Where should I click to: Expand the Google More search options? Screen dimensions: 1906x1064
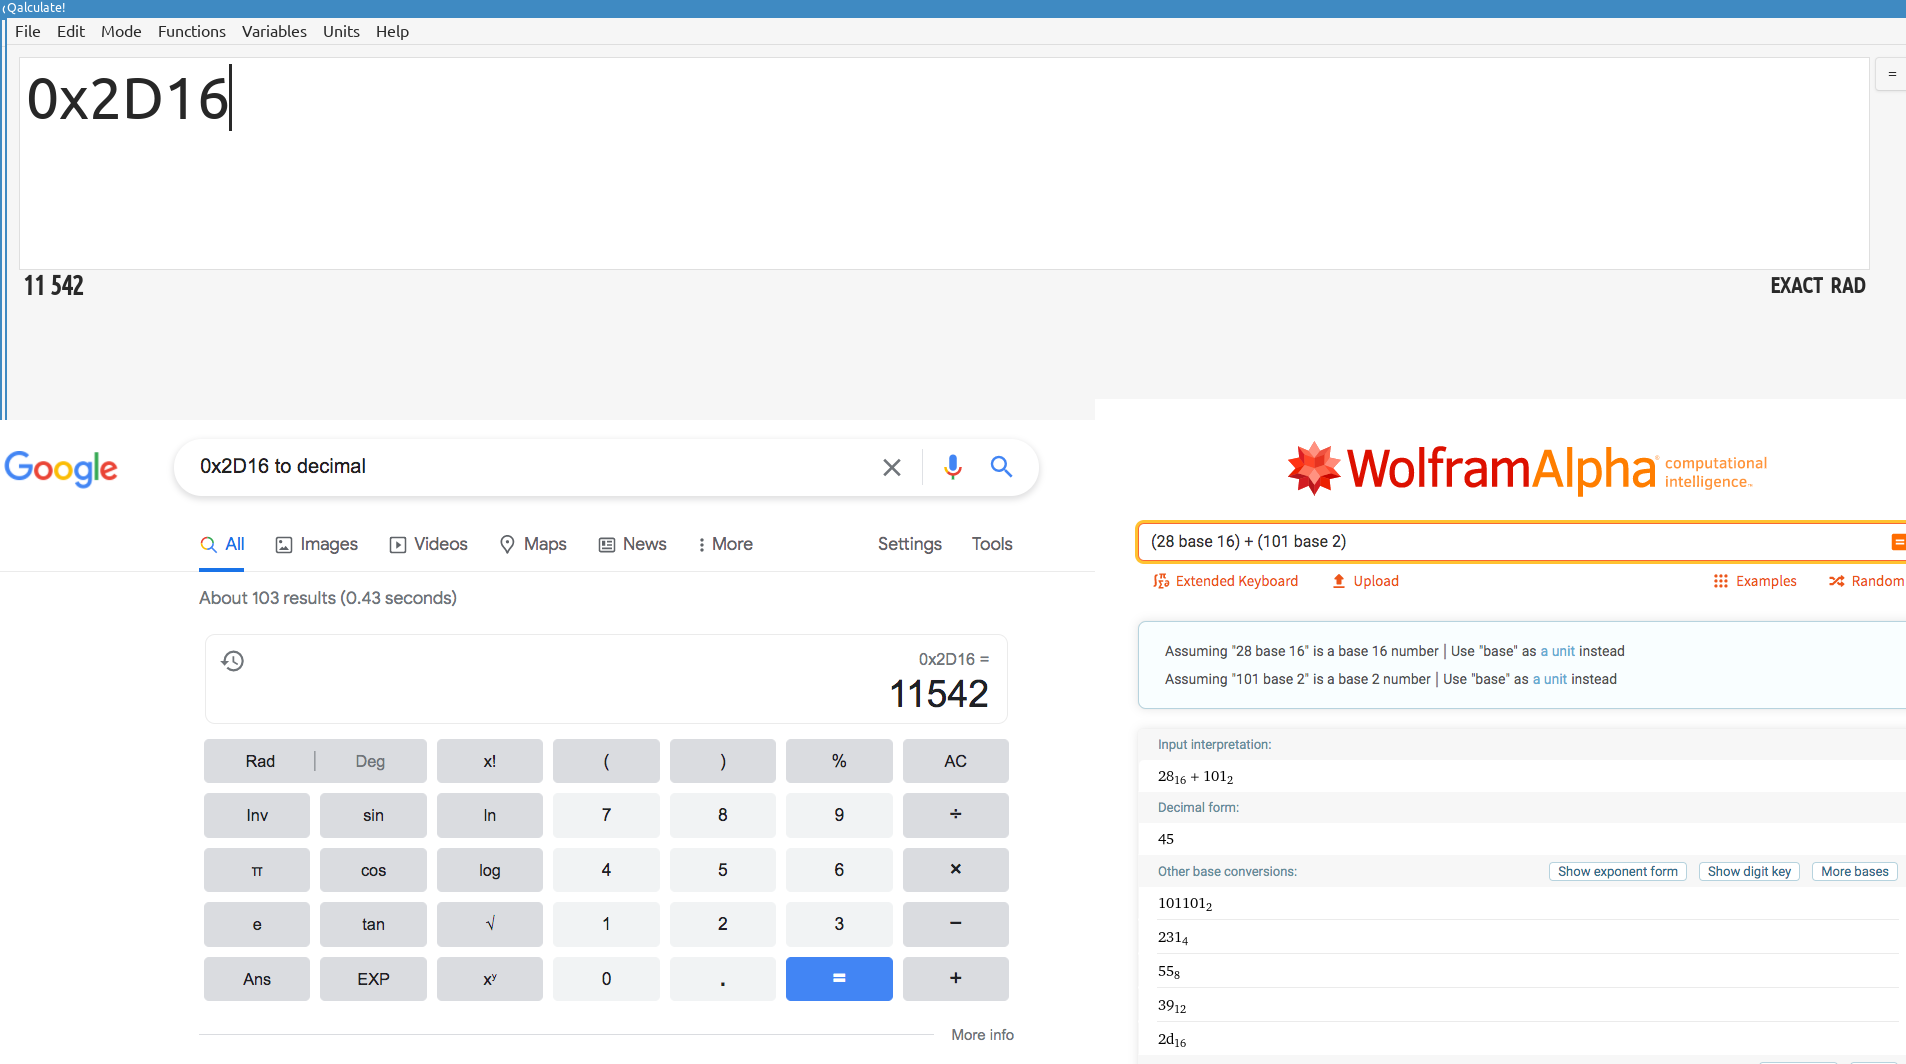pyautogui.click(x=725, y=544)
